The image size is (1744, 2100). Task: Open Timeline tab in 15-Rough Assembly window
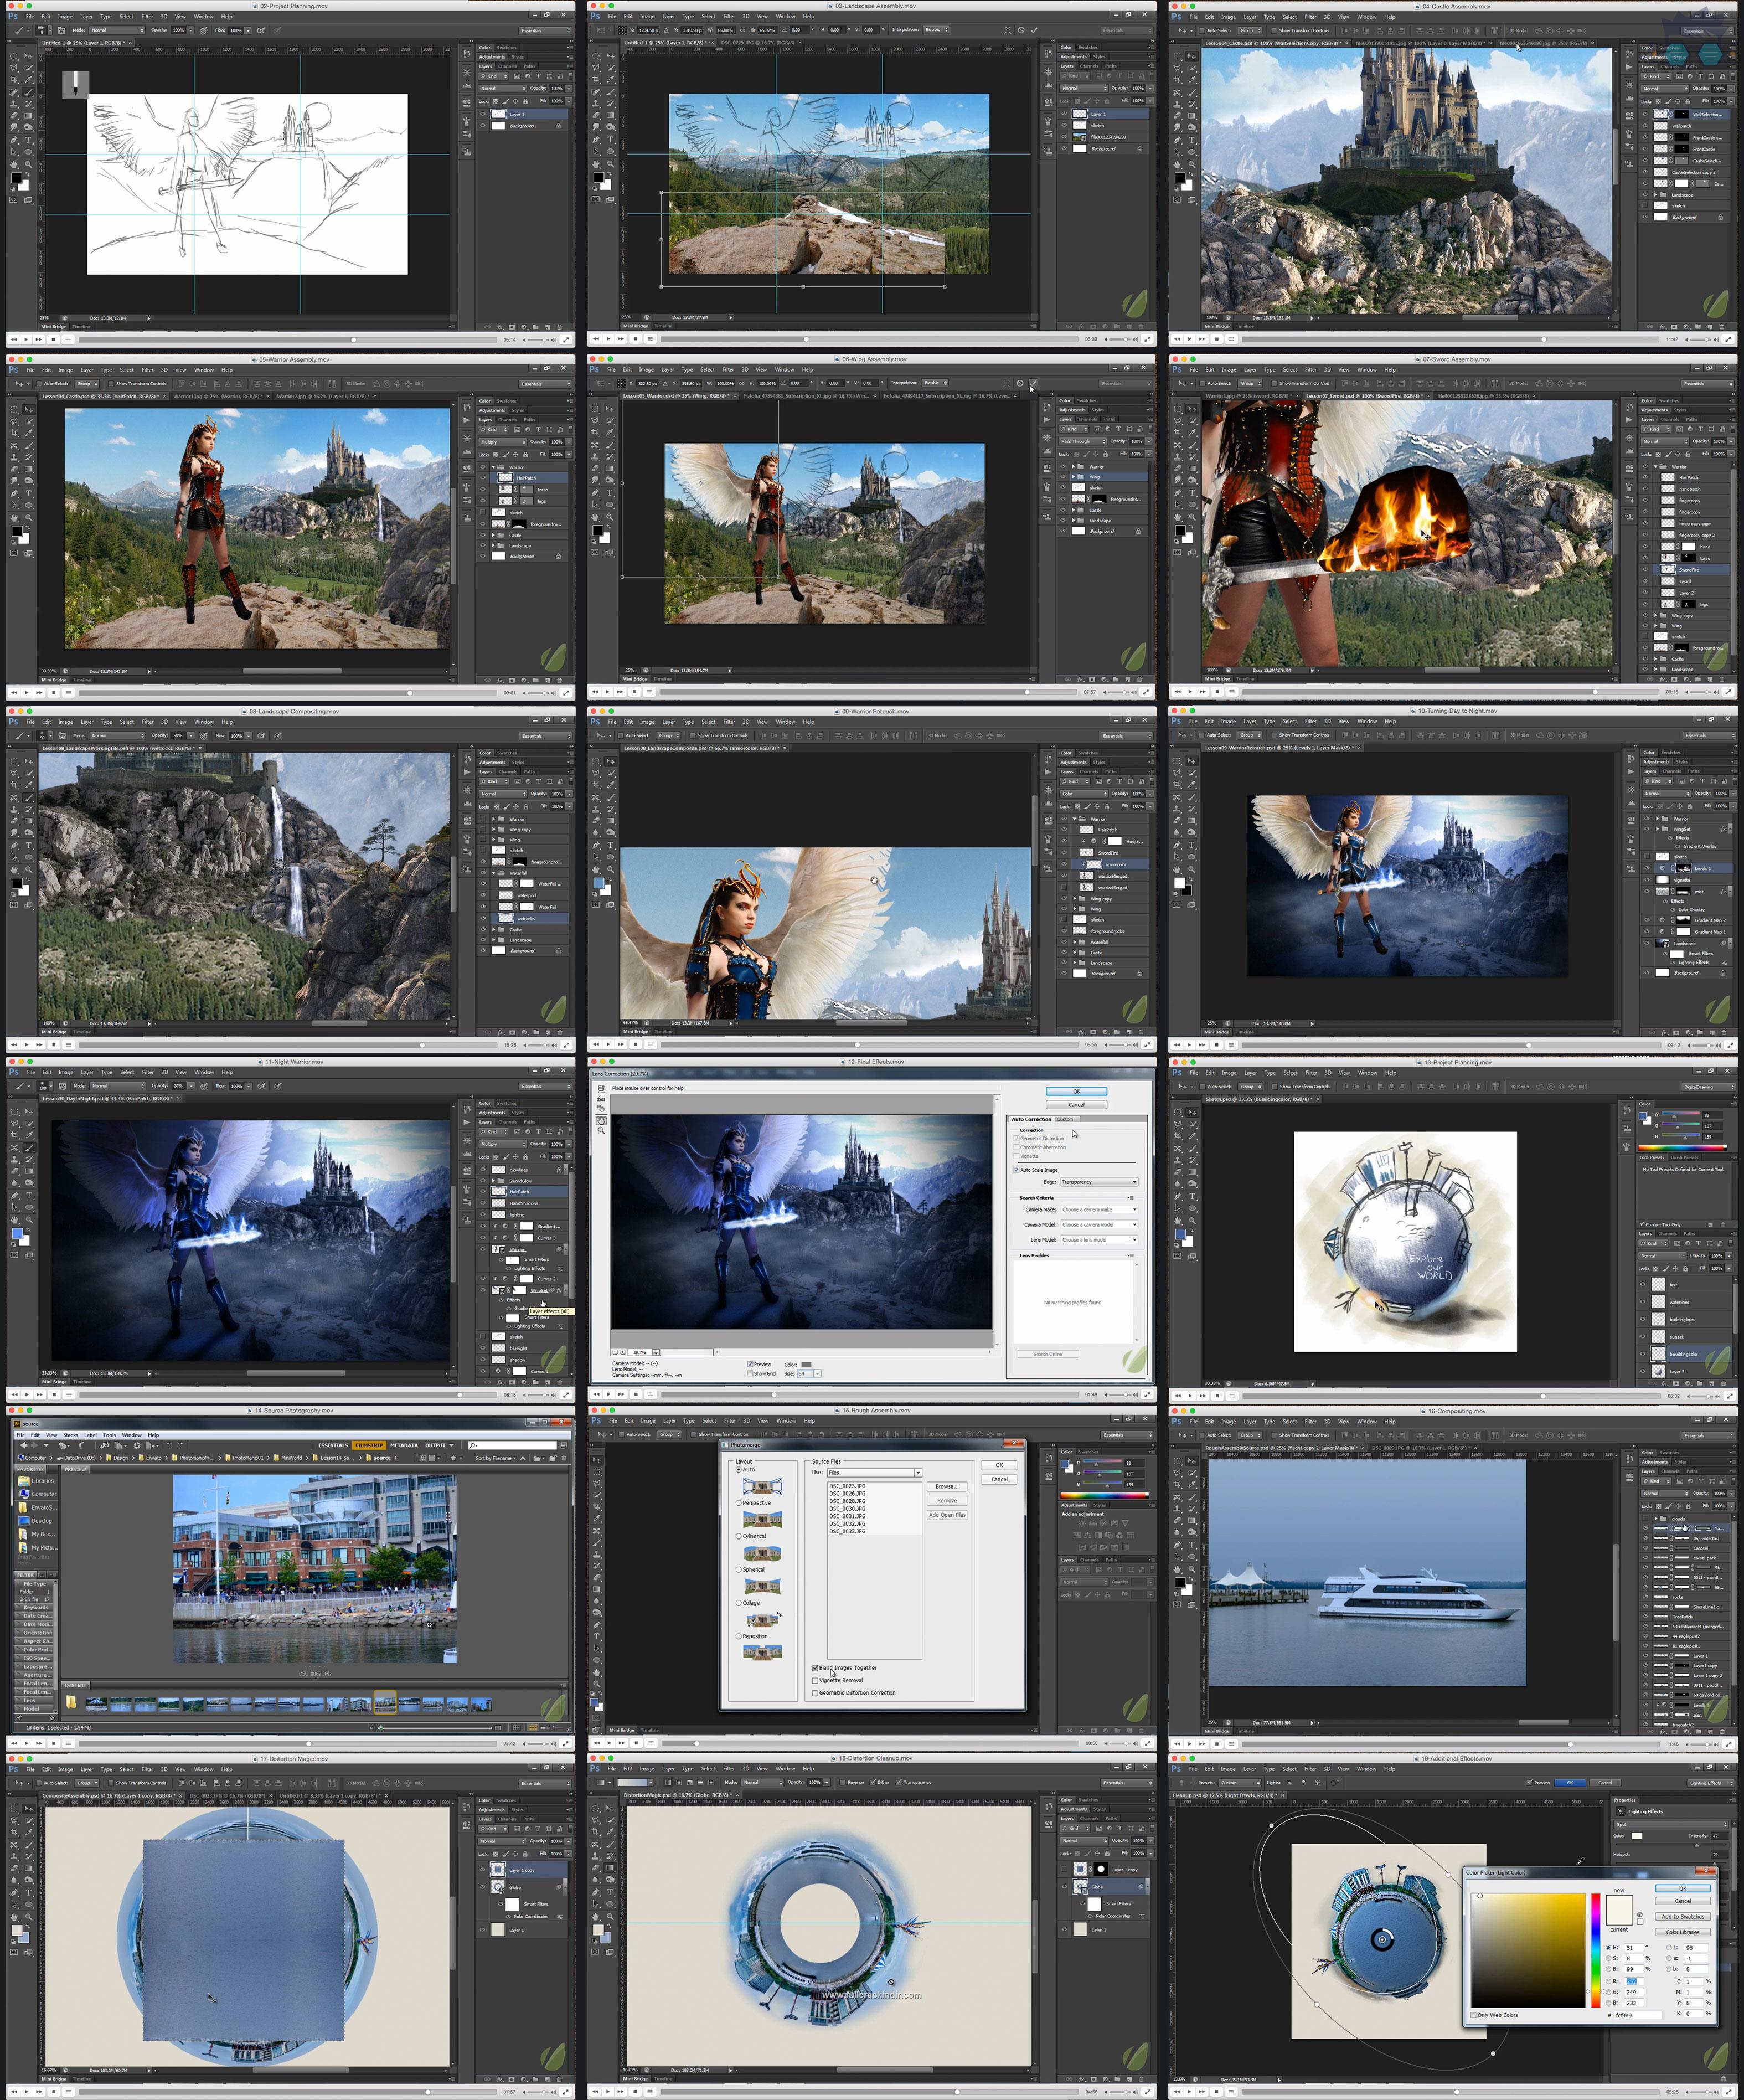coord(650,1730)
